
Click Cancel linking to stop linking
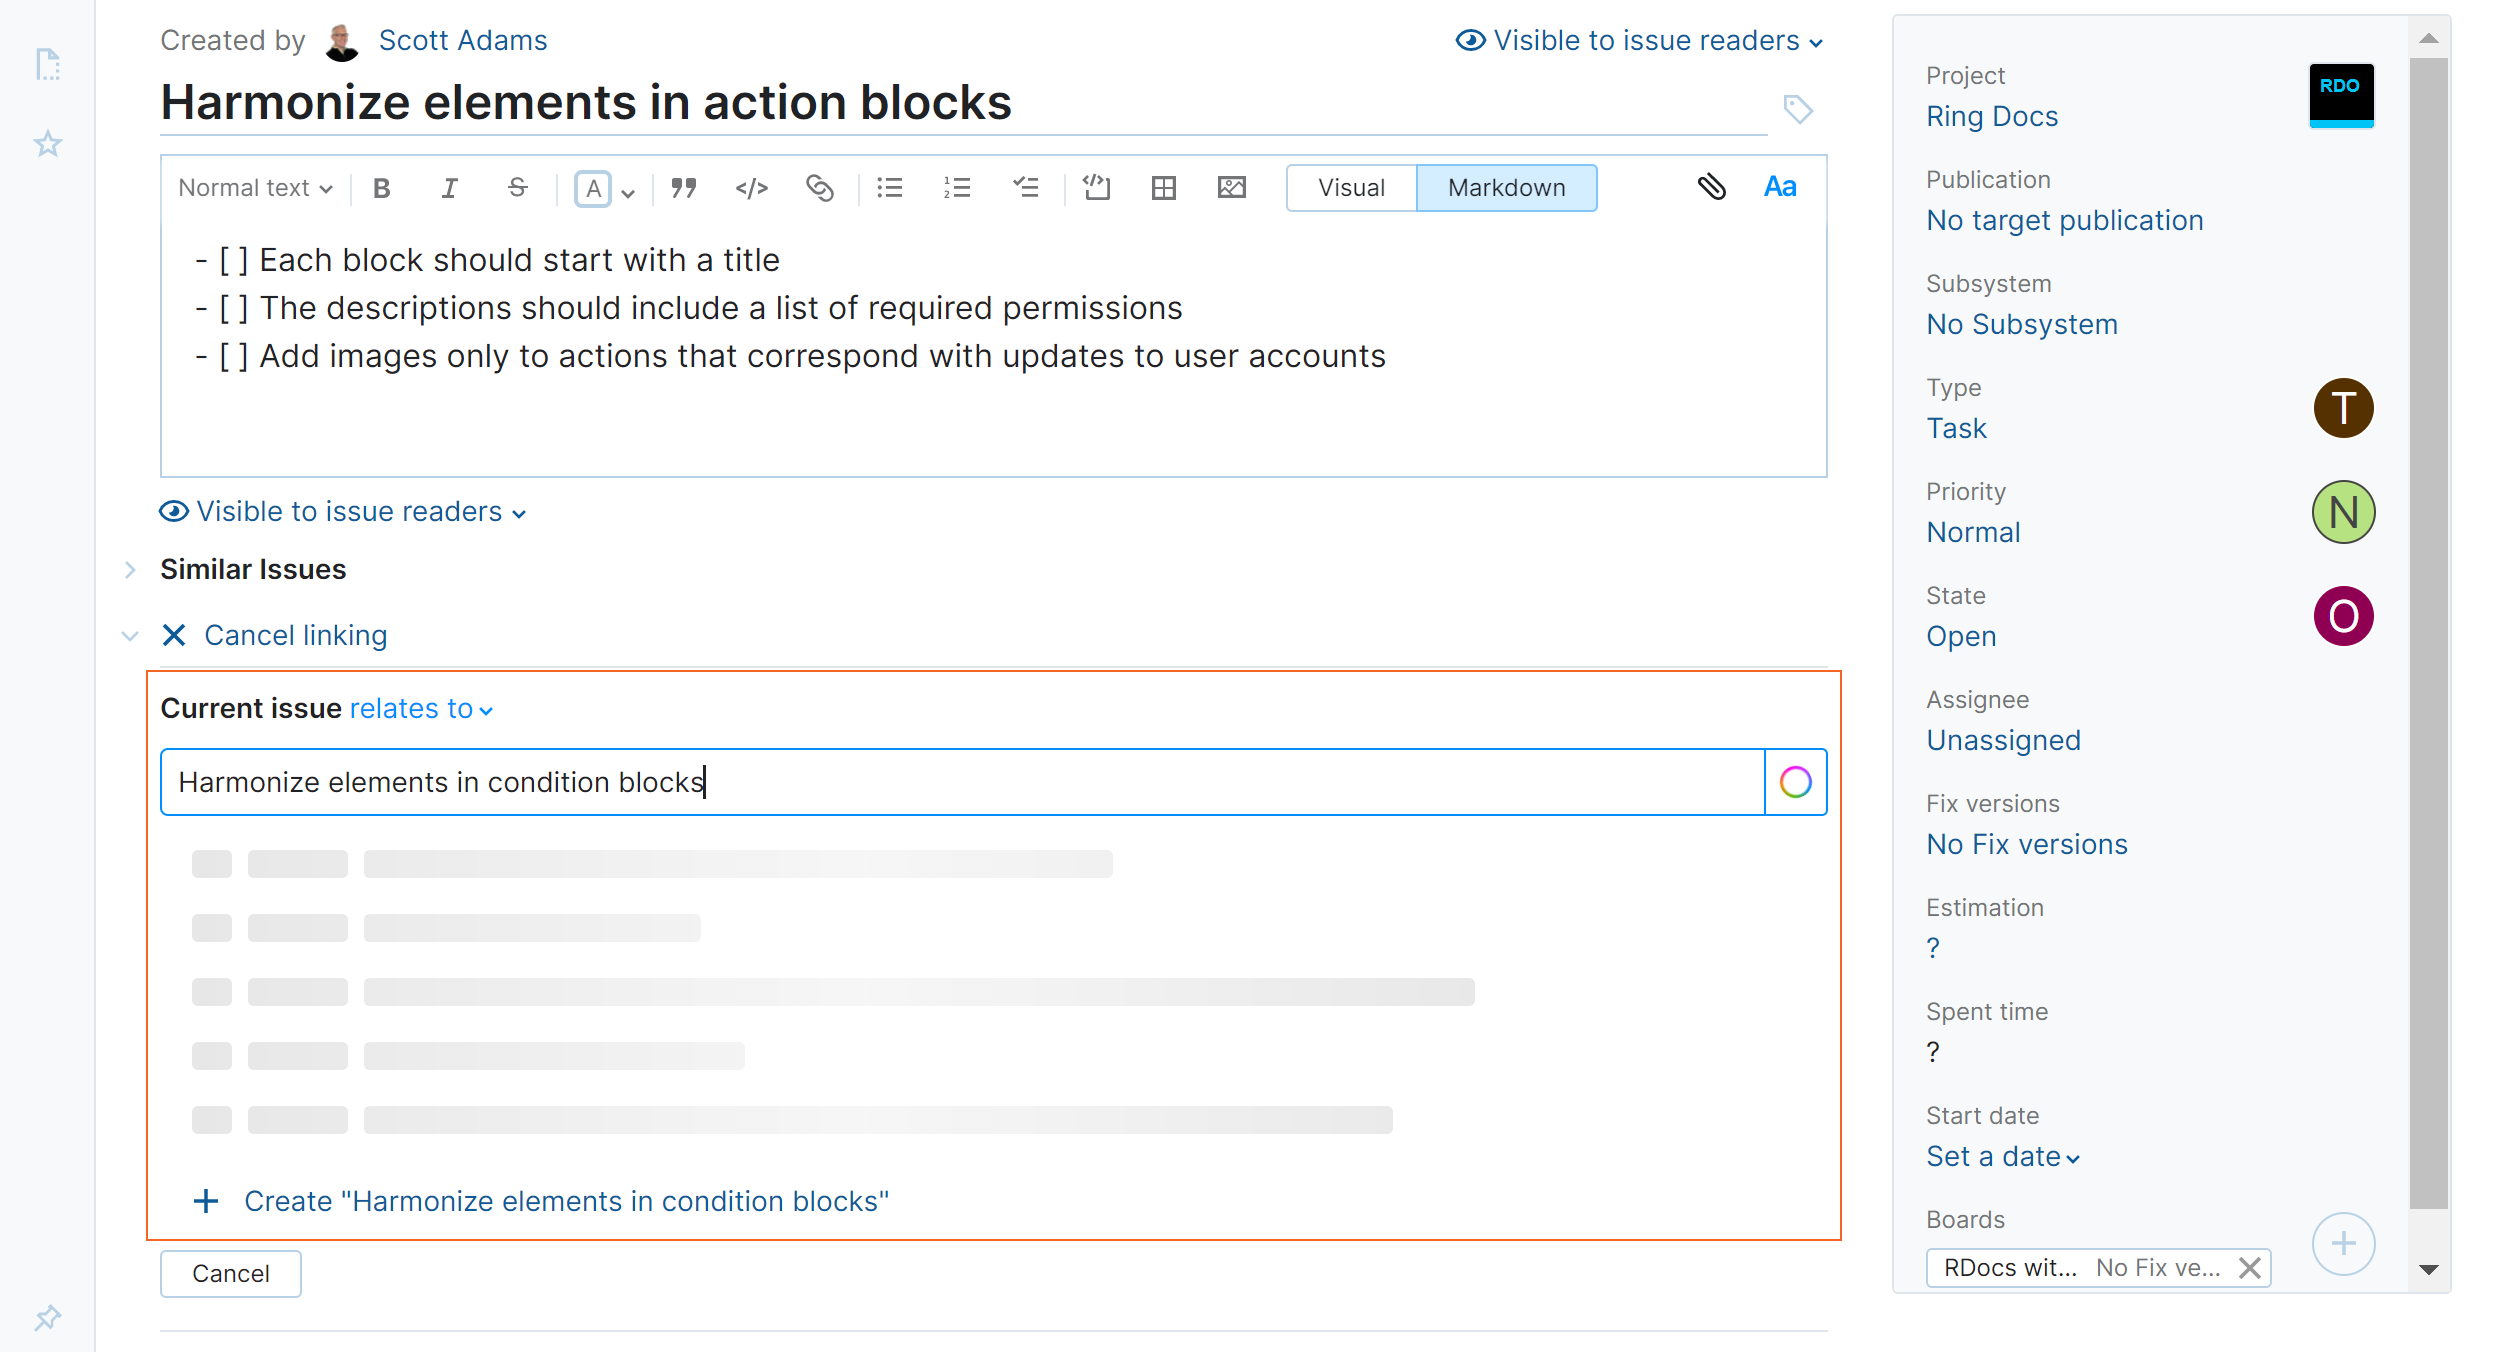point(295,635)
